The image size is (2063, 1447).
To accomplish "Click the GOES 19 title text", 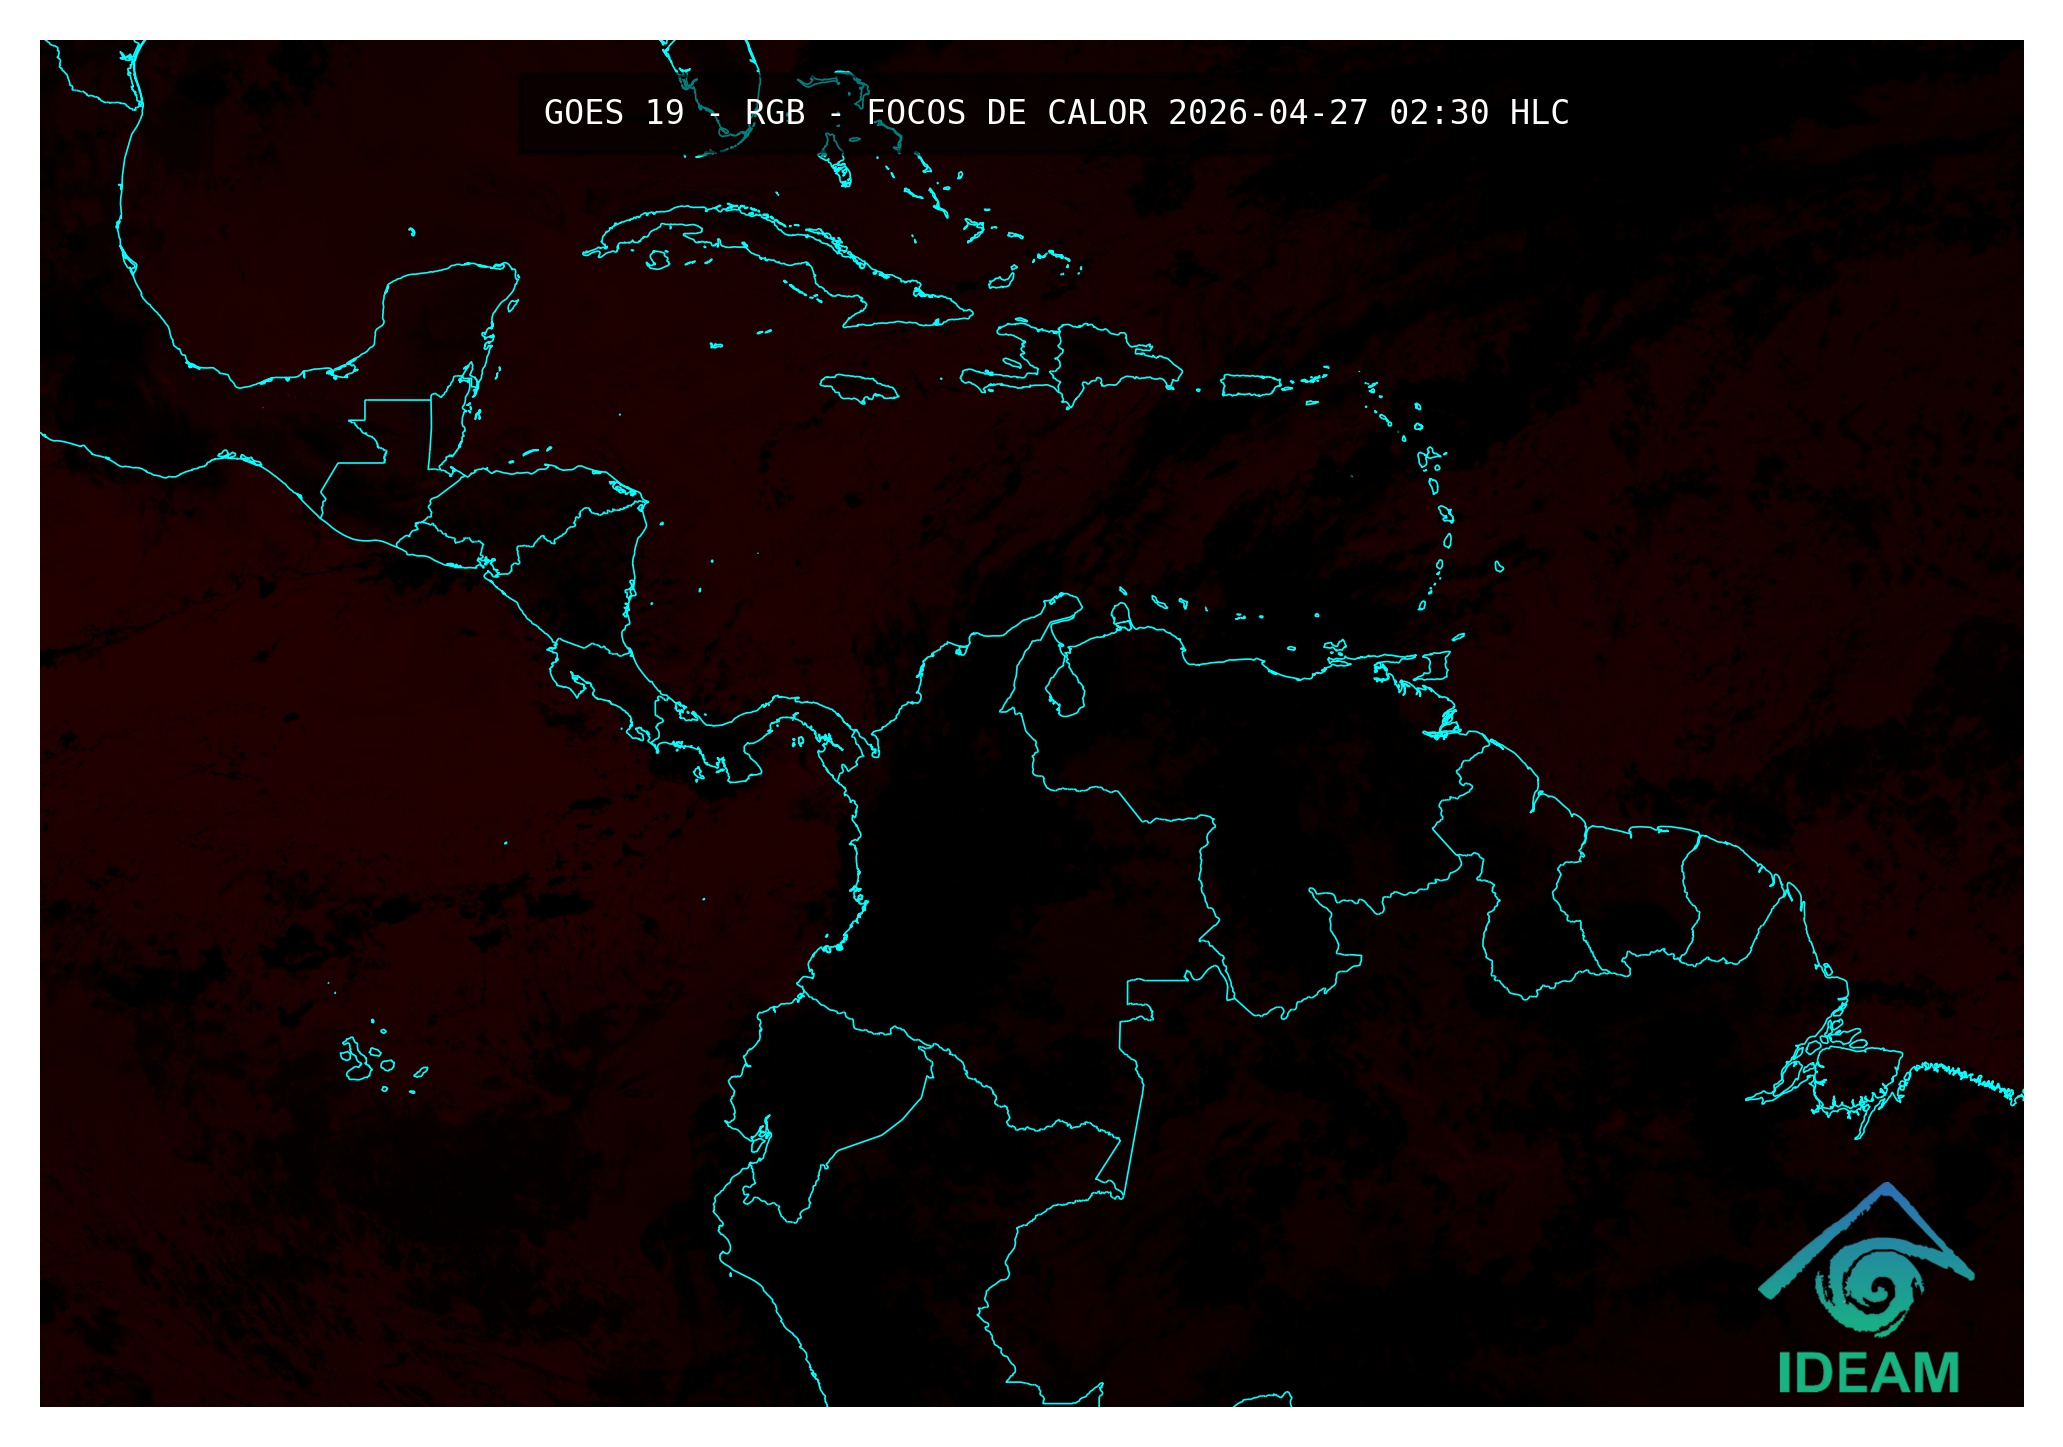I will pyautogui.click(x=613, y=113).
